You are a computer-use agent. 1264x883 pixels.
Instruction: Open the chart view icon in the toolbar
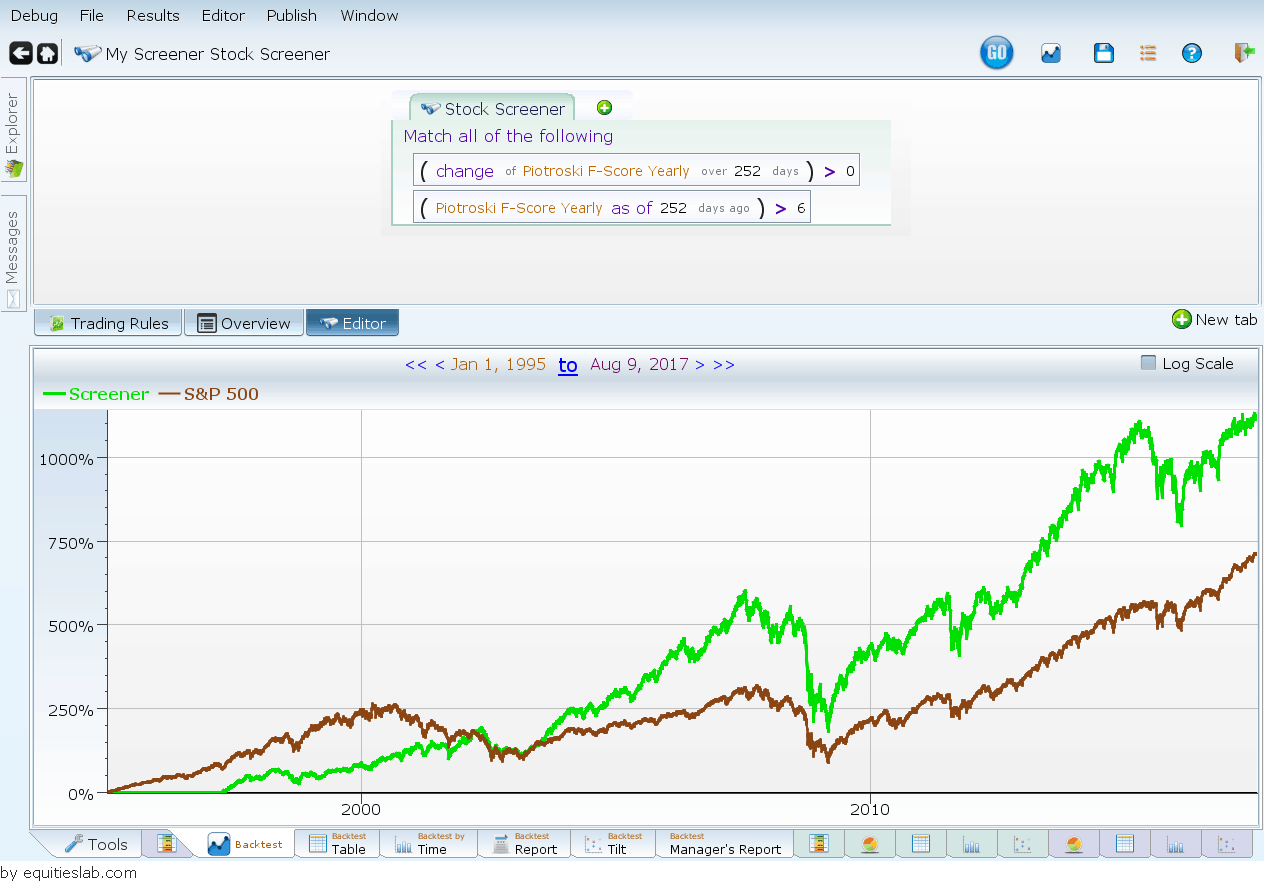coord(1050,52)
